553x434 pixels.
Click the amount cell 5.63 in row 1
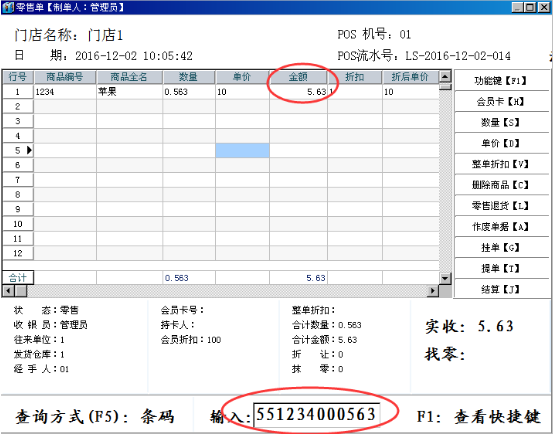(298, 92)
